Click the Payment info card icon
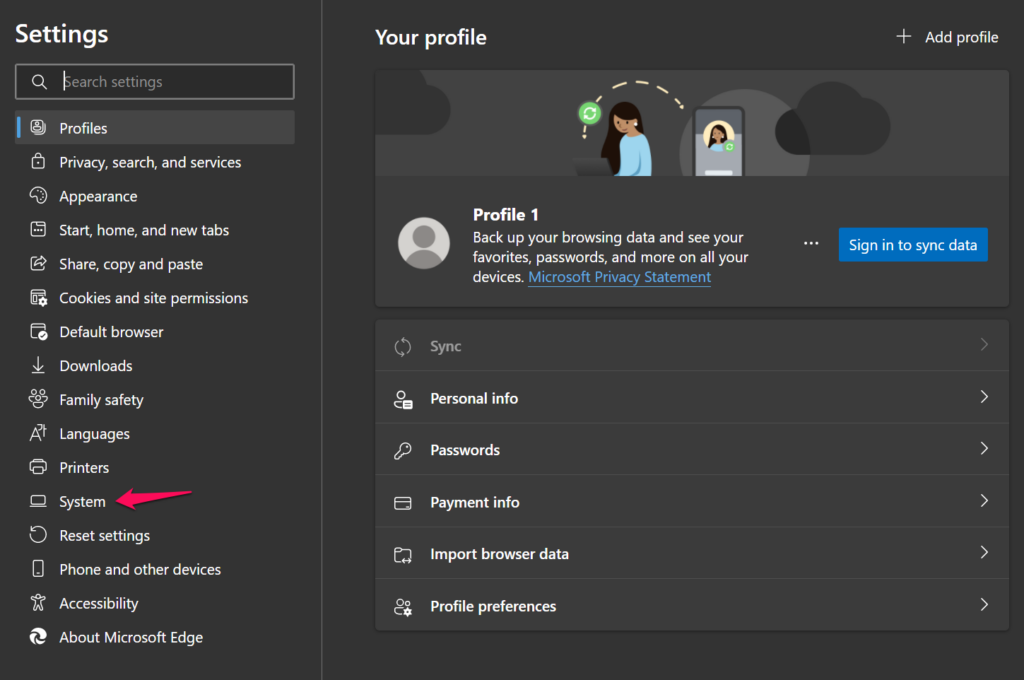 coord(403,502)
